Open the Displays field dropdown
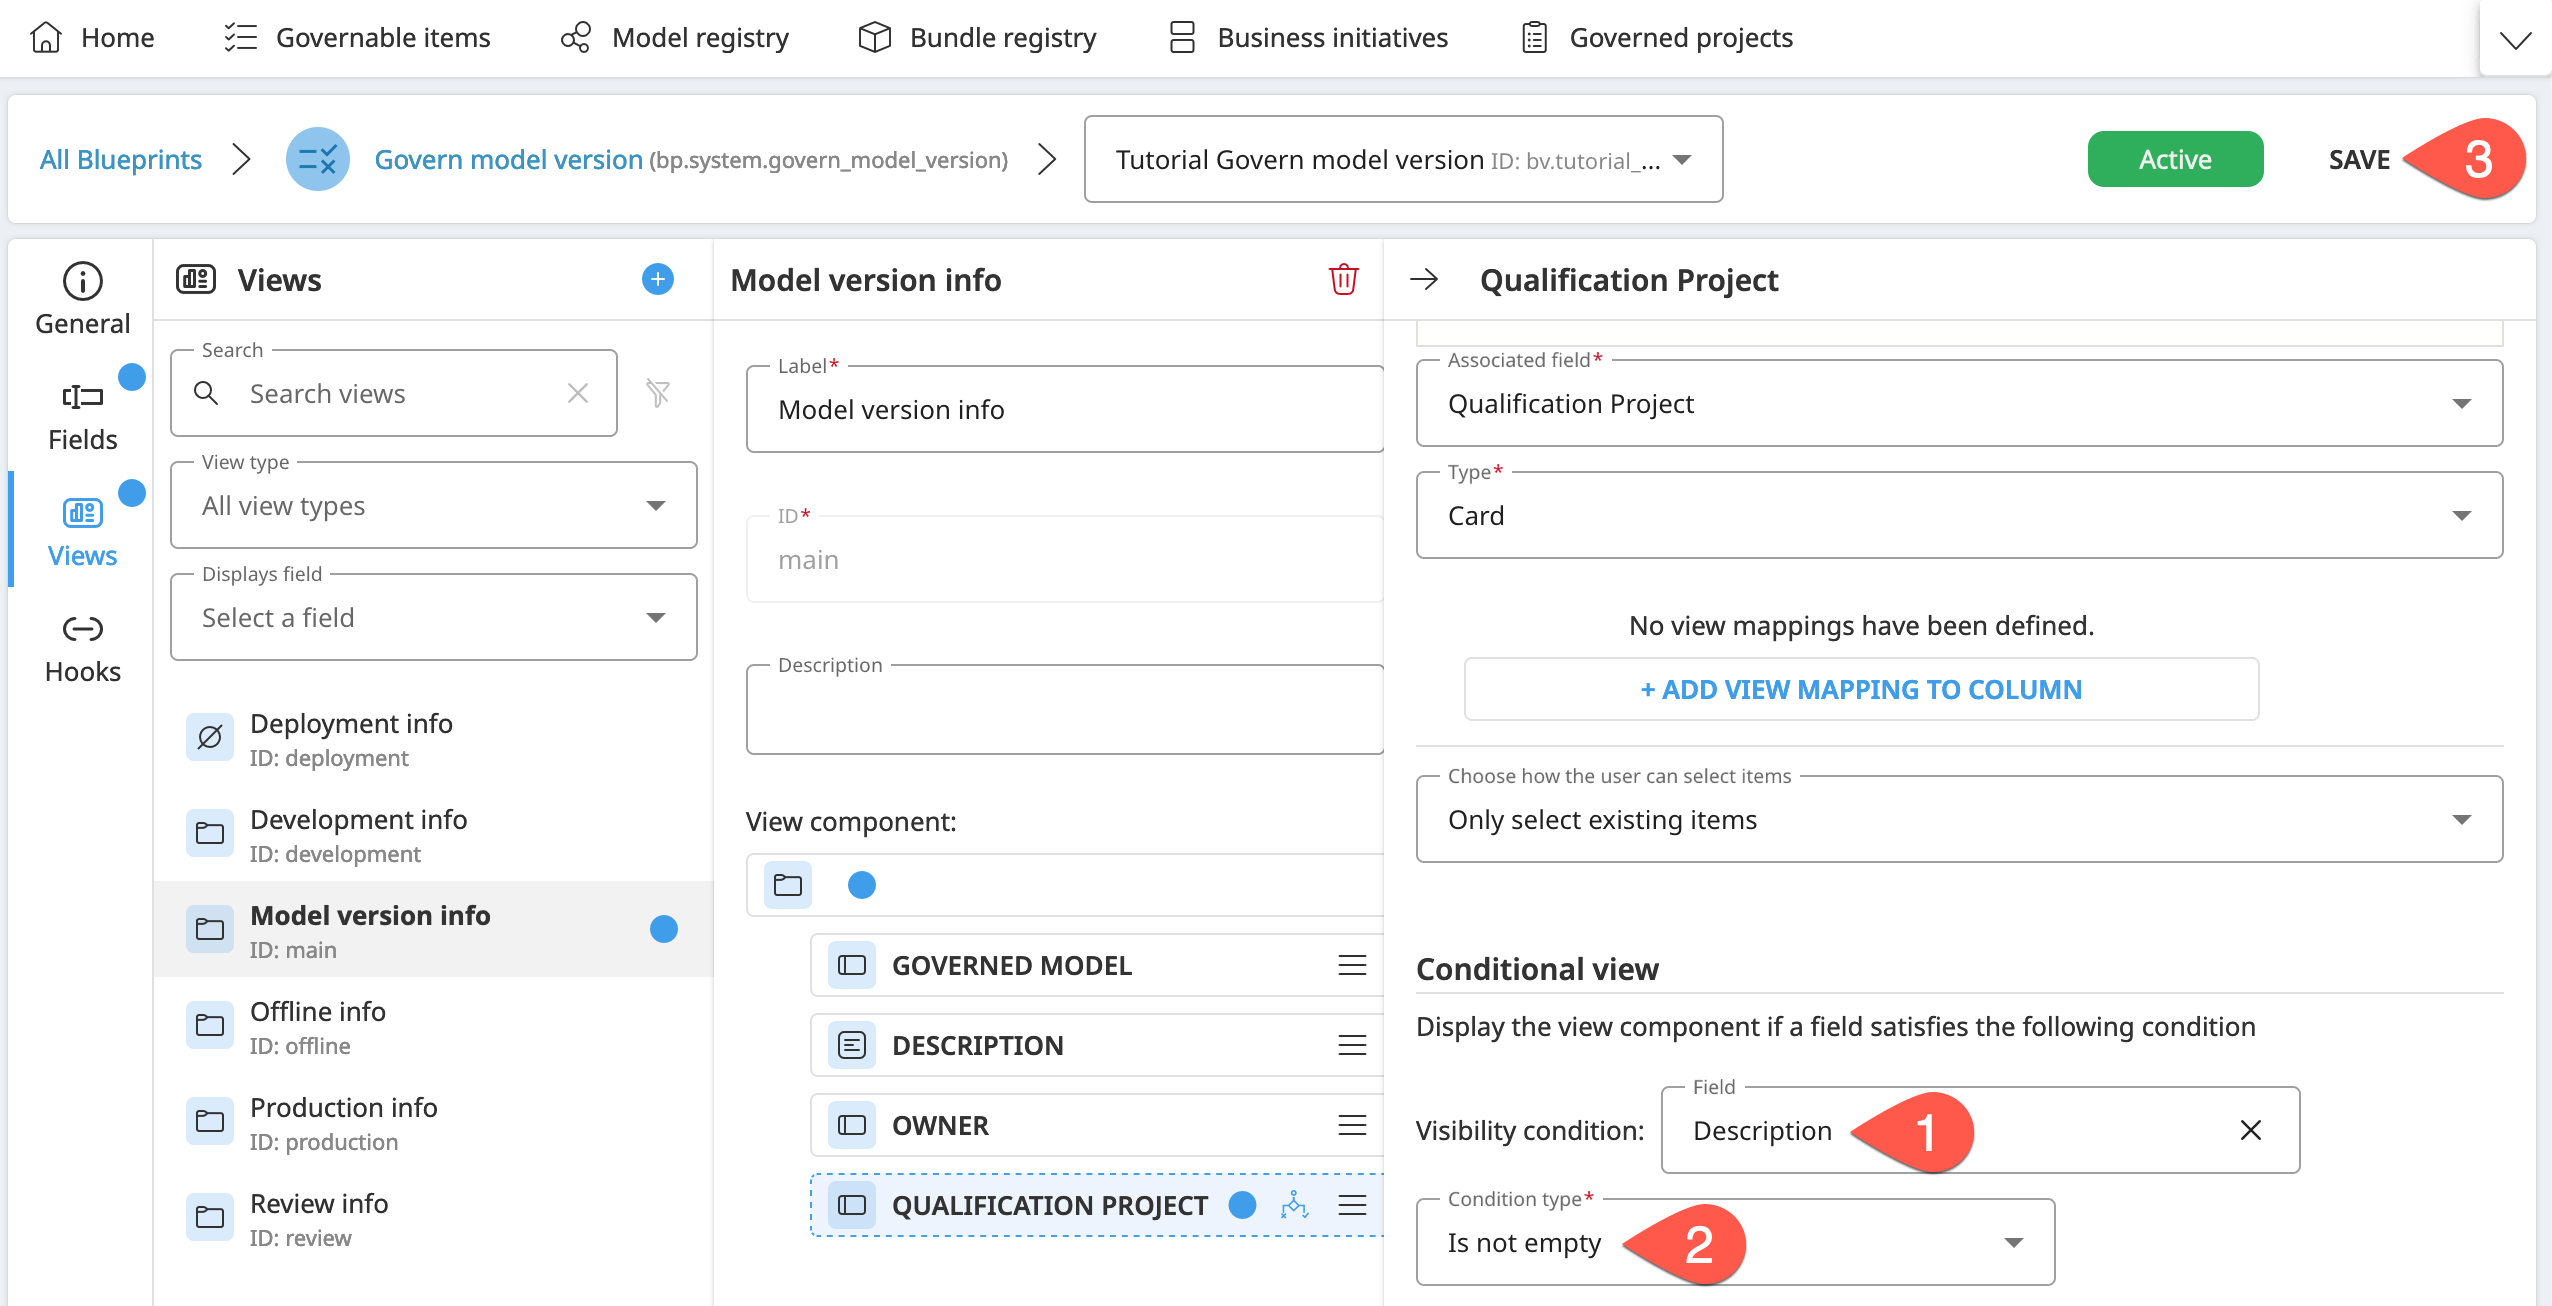 coord(433,617)
